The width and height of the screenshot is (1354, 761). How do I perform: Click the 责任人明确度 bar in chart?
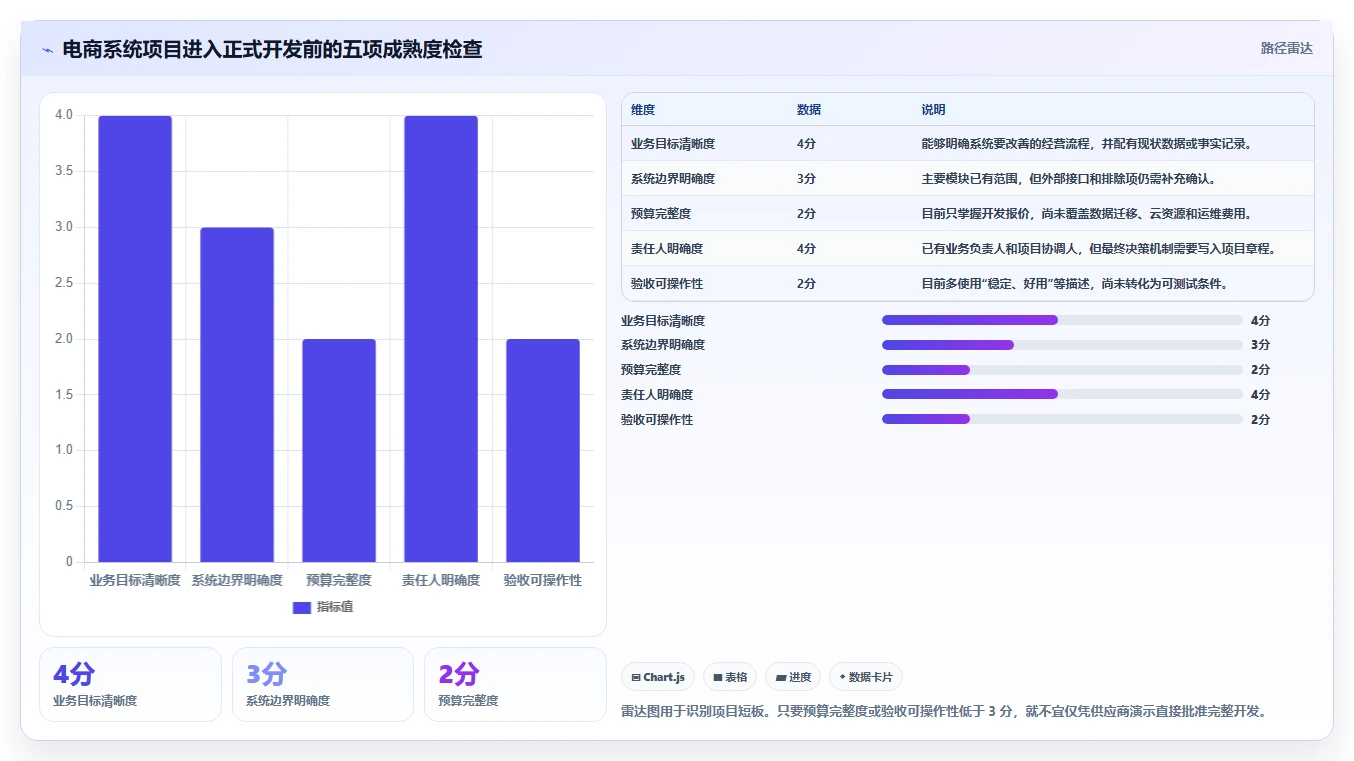(x=441, y=339)
